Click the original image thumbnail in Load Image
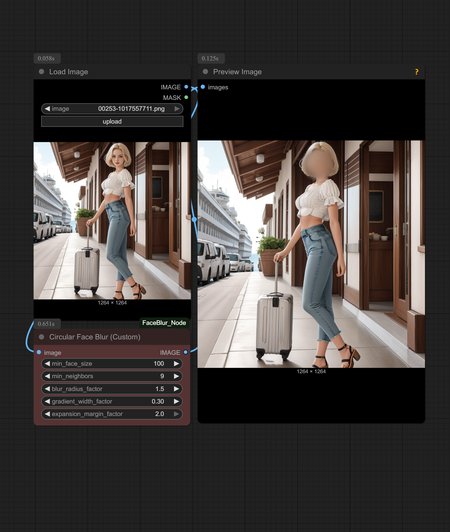Screen dimensions: 450x532 tap(112, 221)
